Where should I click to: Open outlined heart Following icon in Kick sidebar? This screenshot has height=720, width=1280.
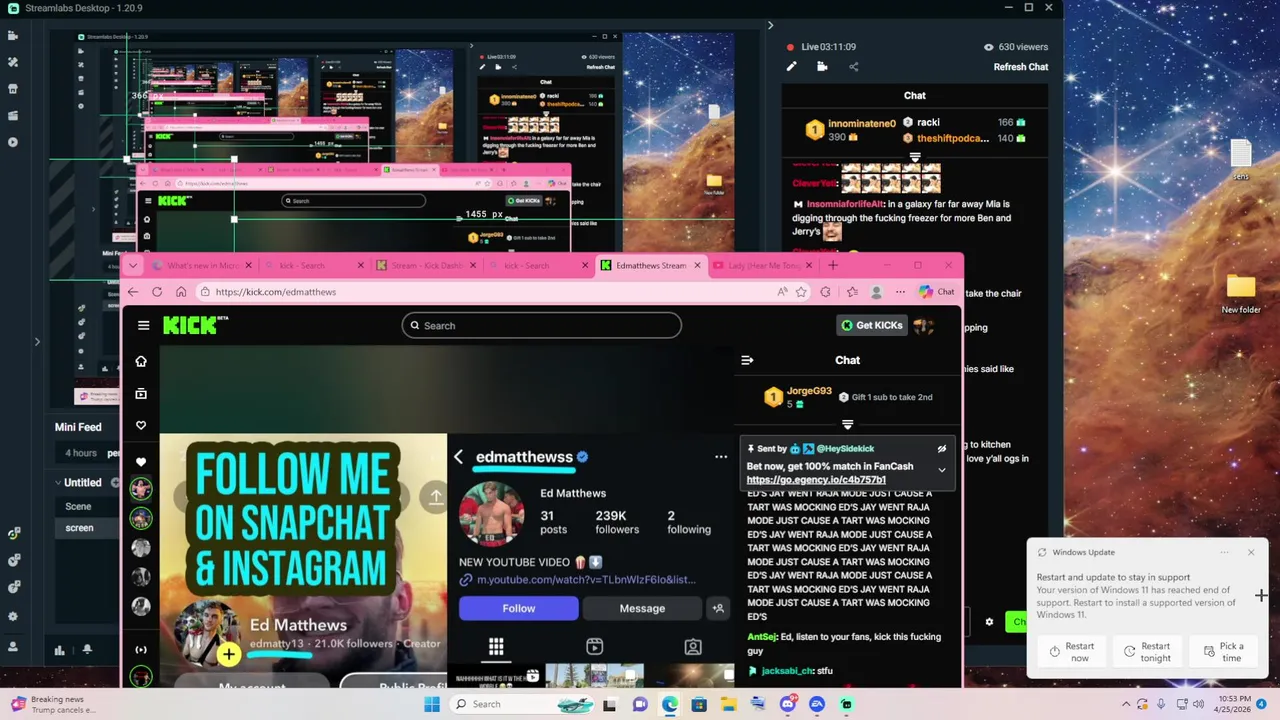click(141, 426)
